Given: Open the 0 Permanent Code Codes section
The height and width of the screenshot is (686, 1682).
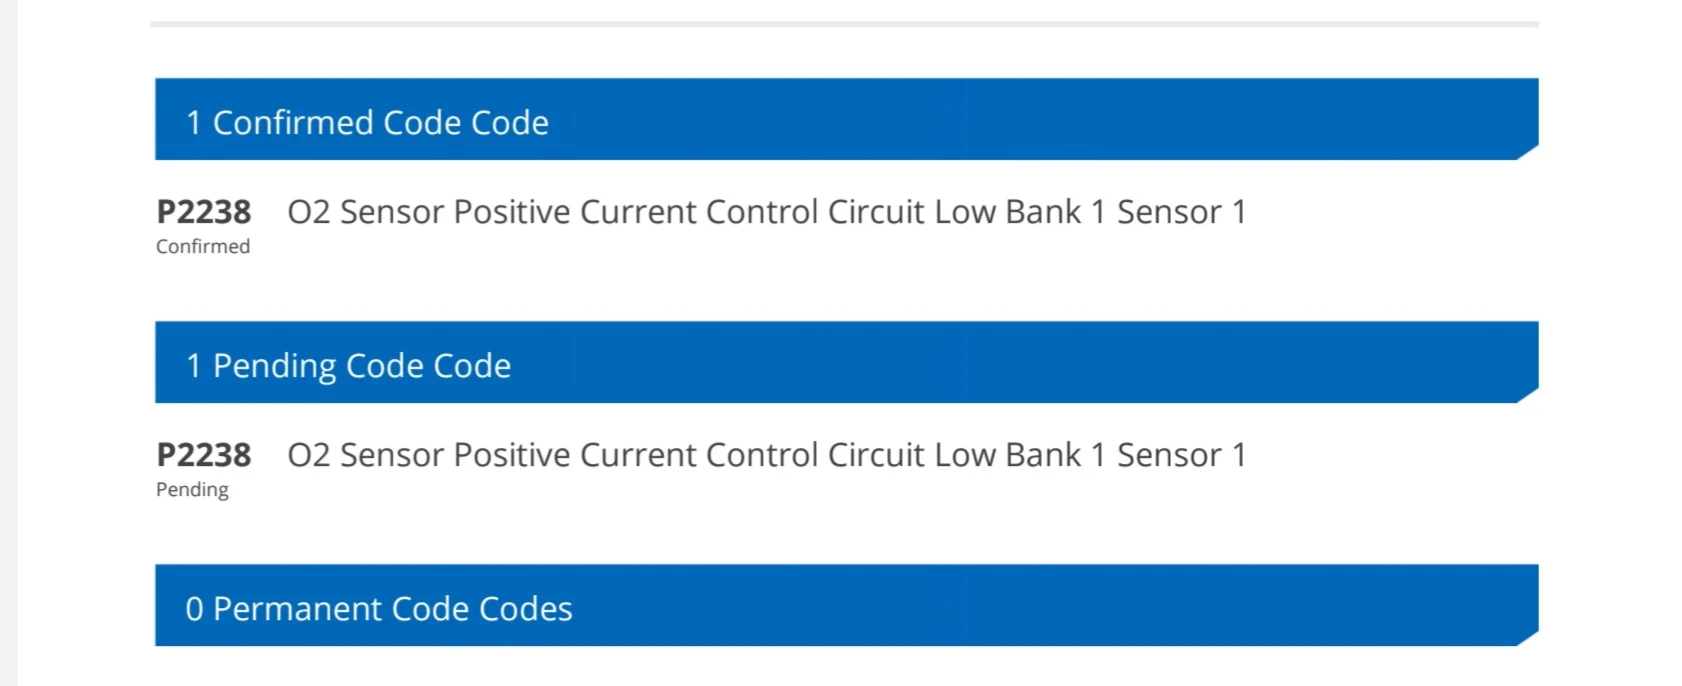Looking at the screenshot, I should pos(846,606).
